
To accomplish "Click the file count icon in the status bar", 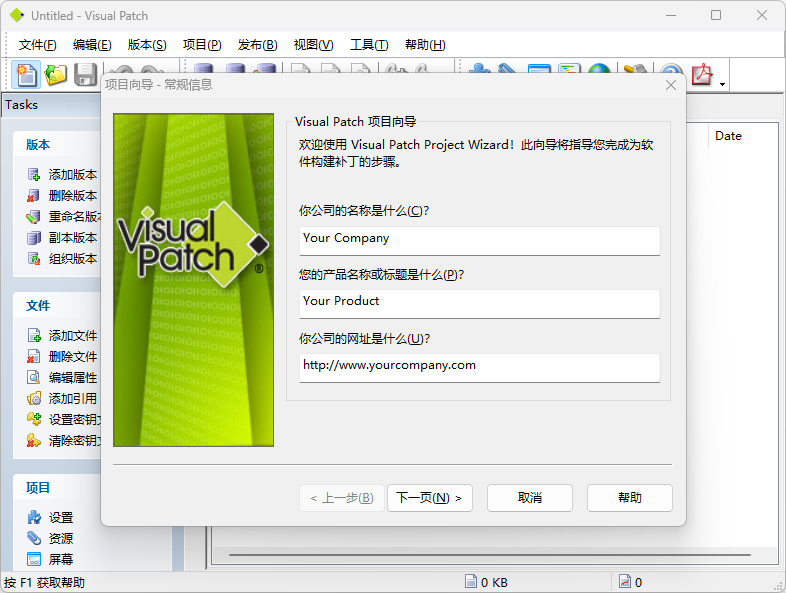I will [625, 581].
